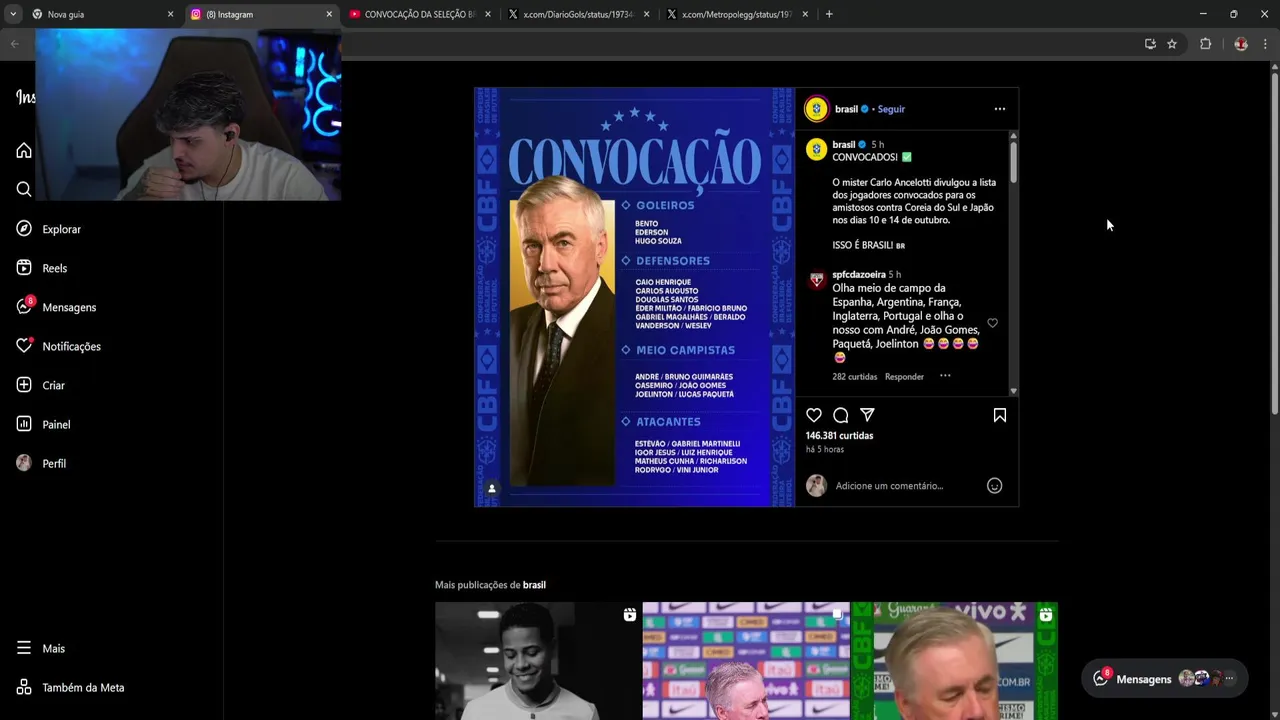Open Instagram Home from sidebar
1280x720 pixels.
[x=24, y=151]
